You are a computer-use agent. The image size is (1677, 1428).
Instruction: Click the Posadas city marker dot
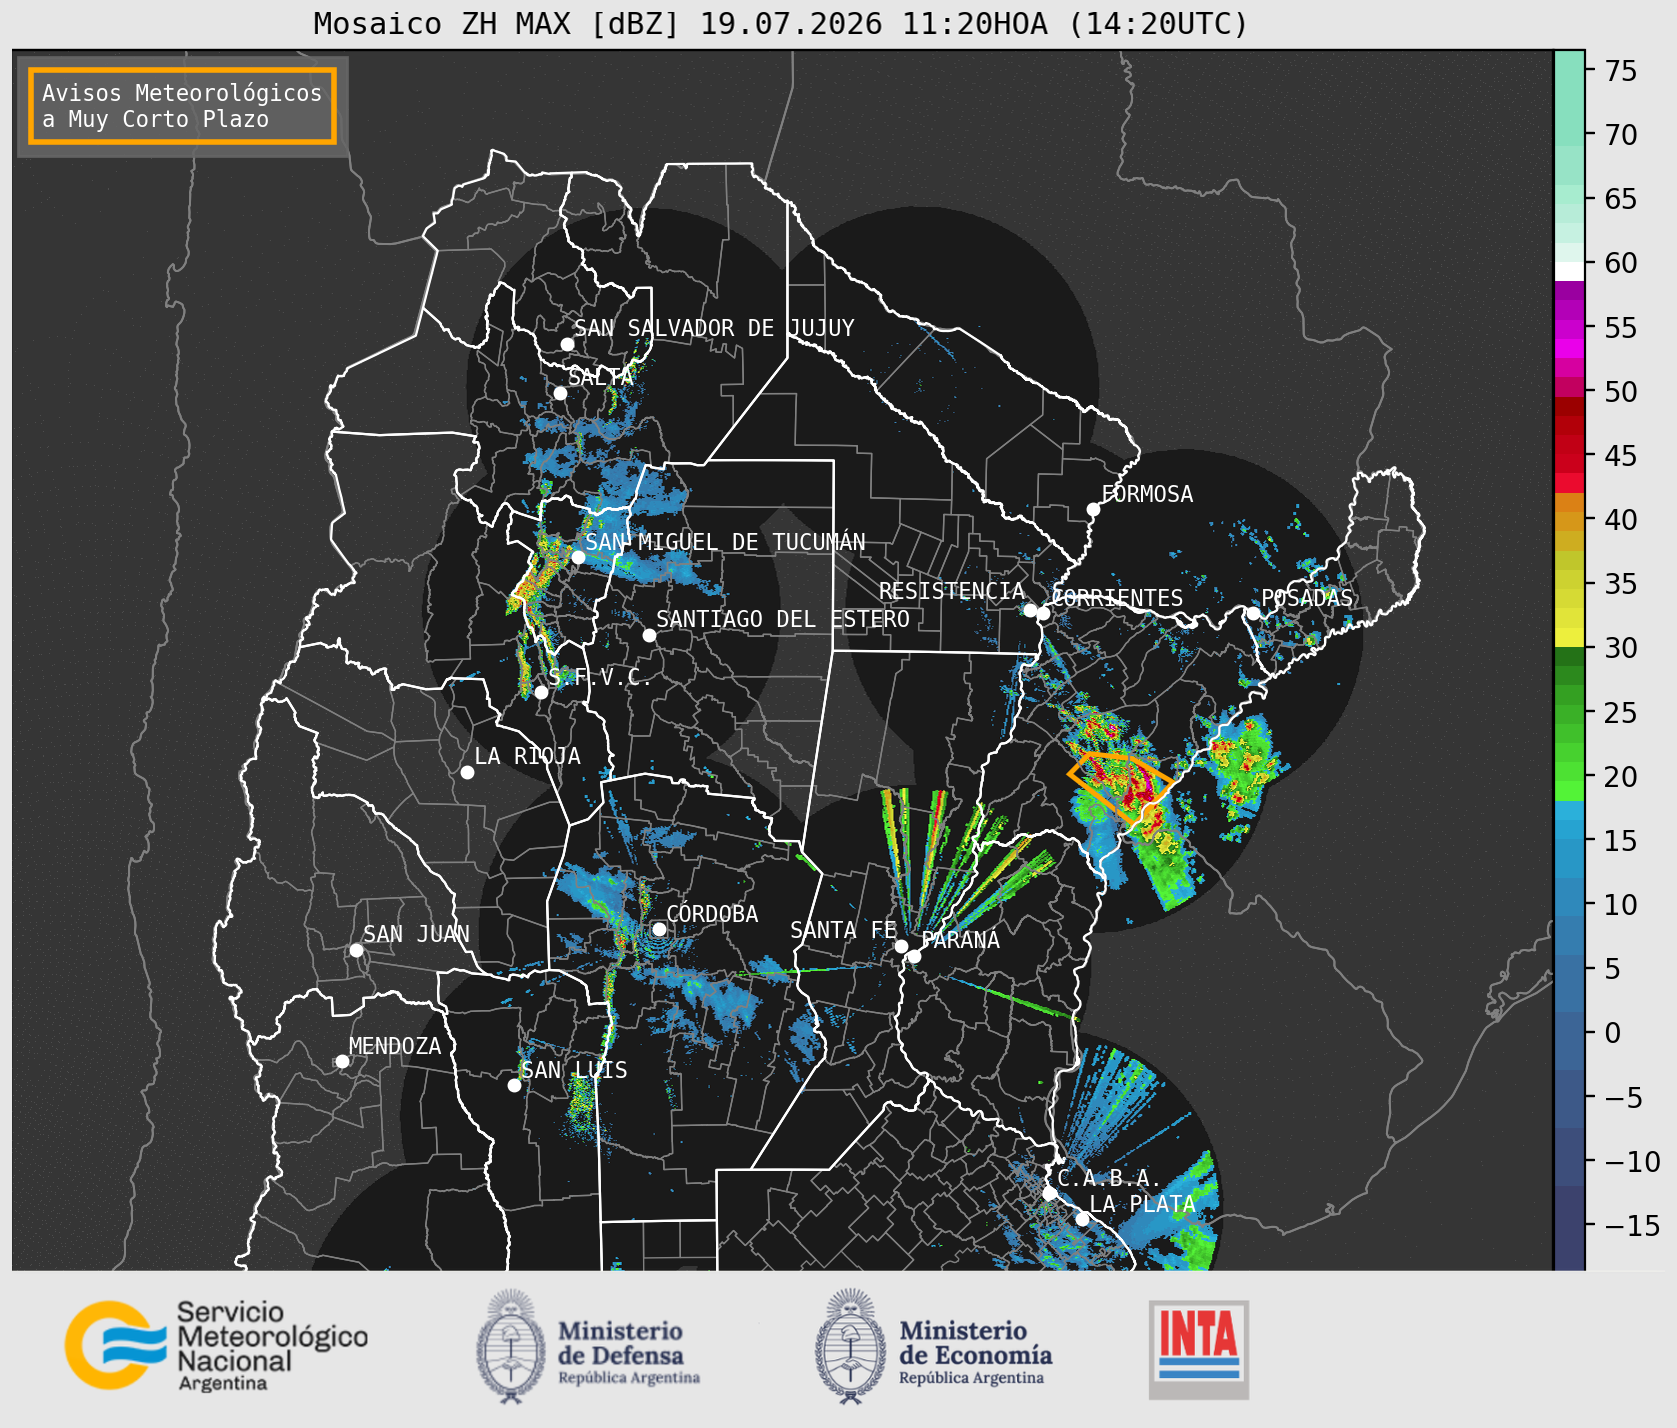coord(1253,613)
